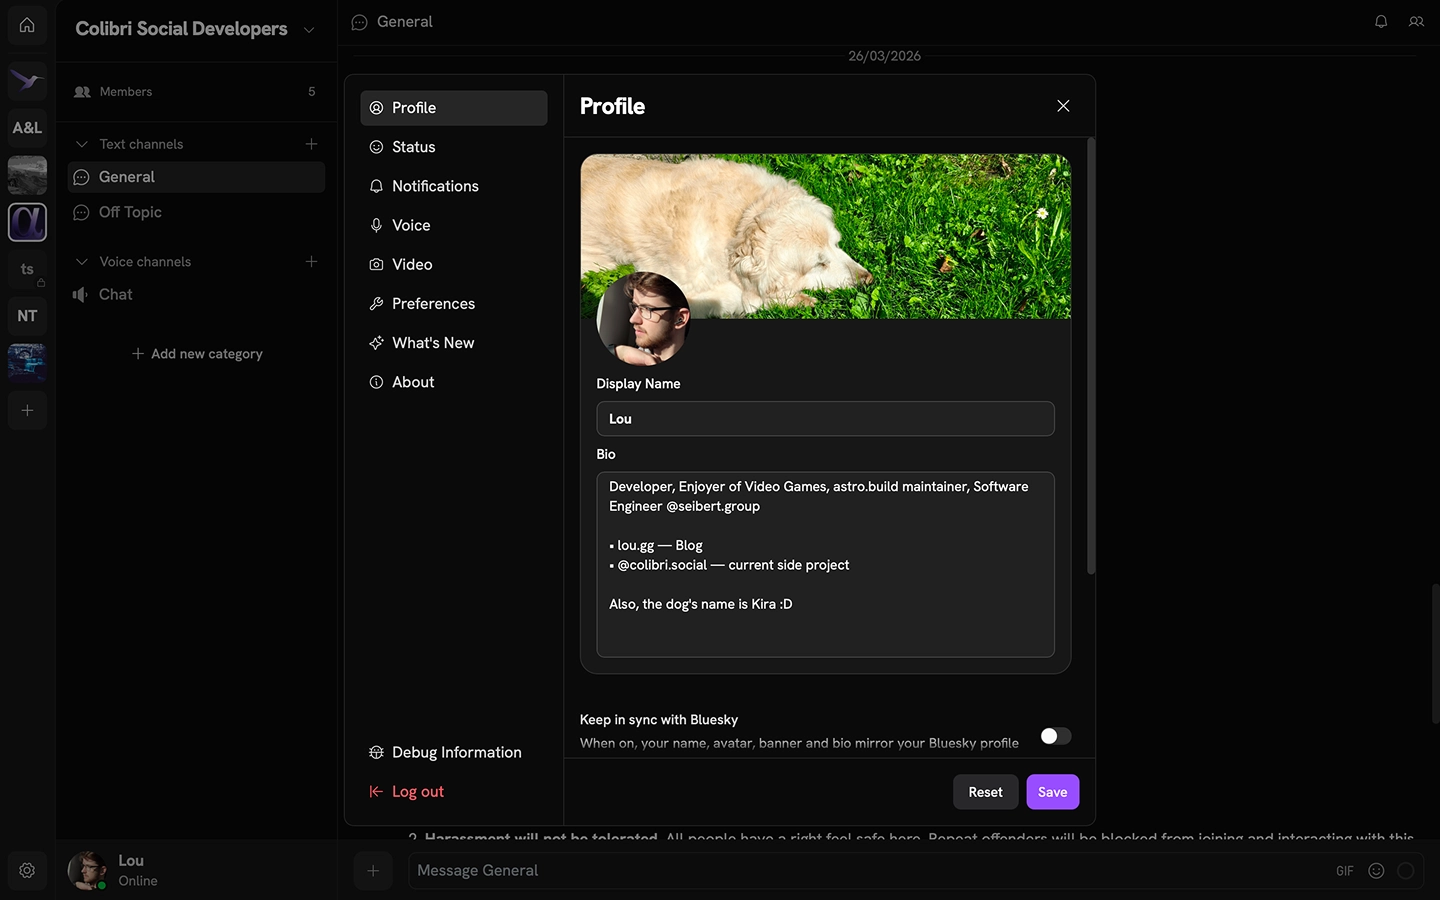The height and width of the screenshot is (900, 1440).
Task: Click the Video camera icon
Action: pos(376,264)
